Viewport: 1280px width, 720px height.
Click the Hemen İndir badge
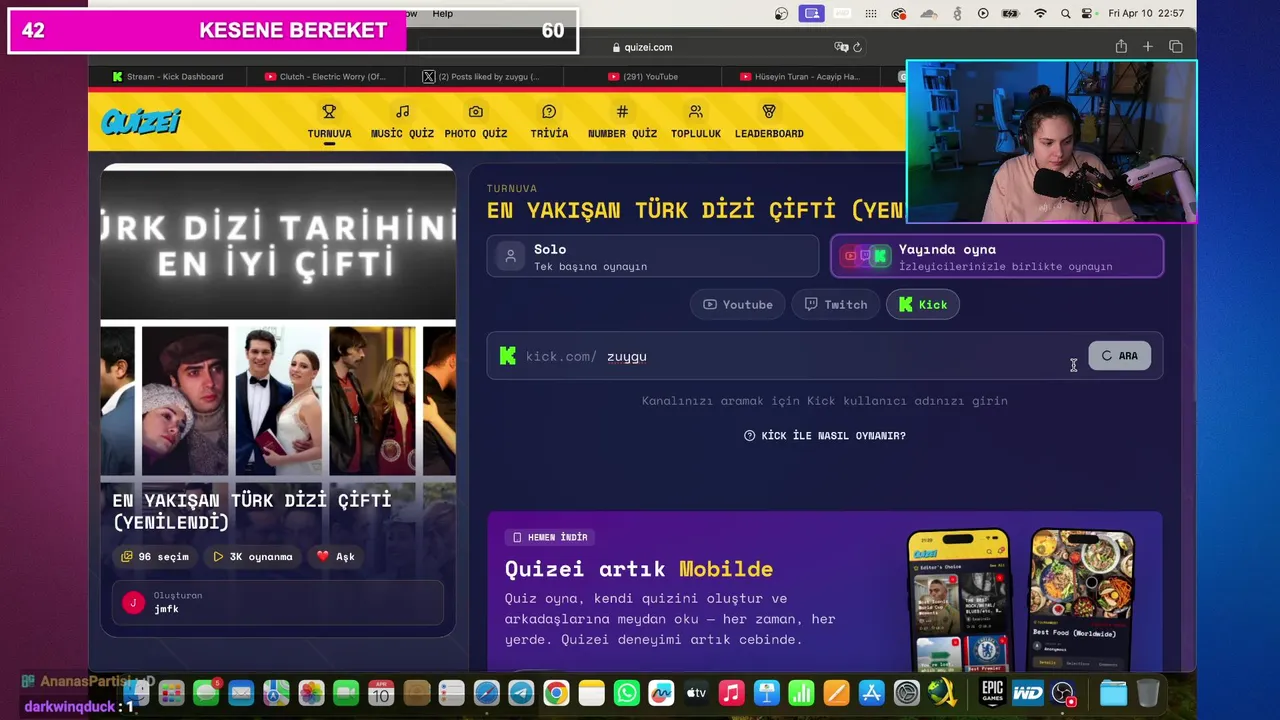point(550,537)
